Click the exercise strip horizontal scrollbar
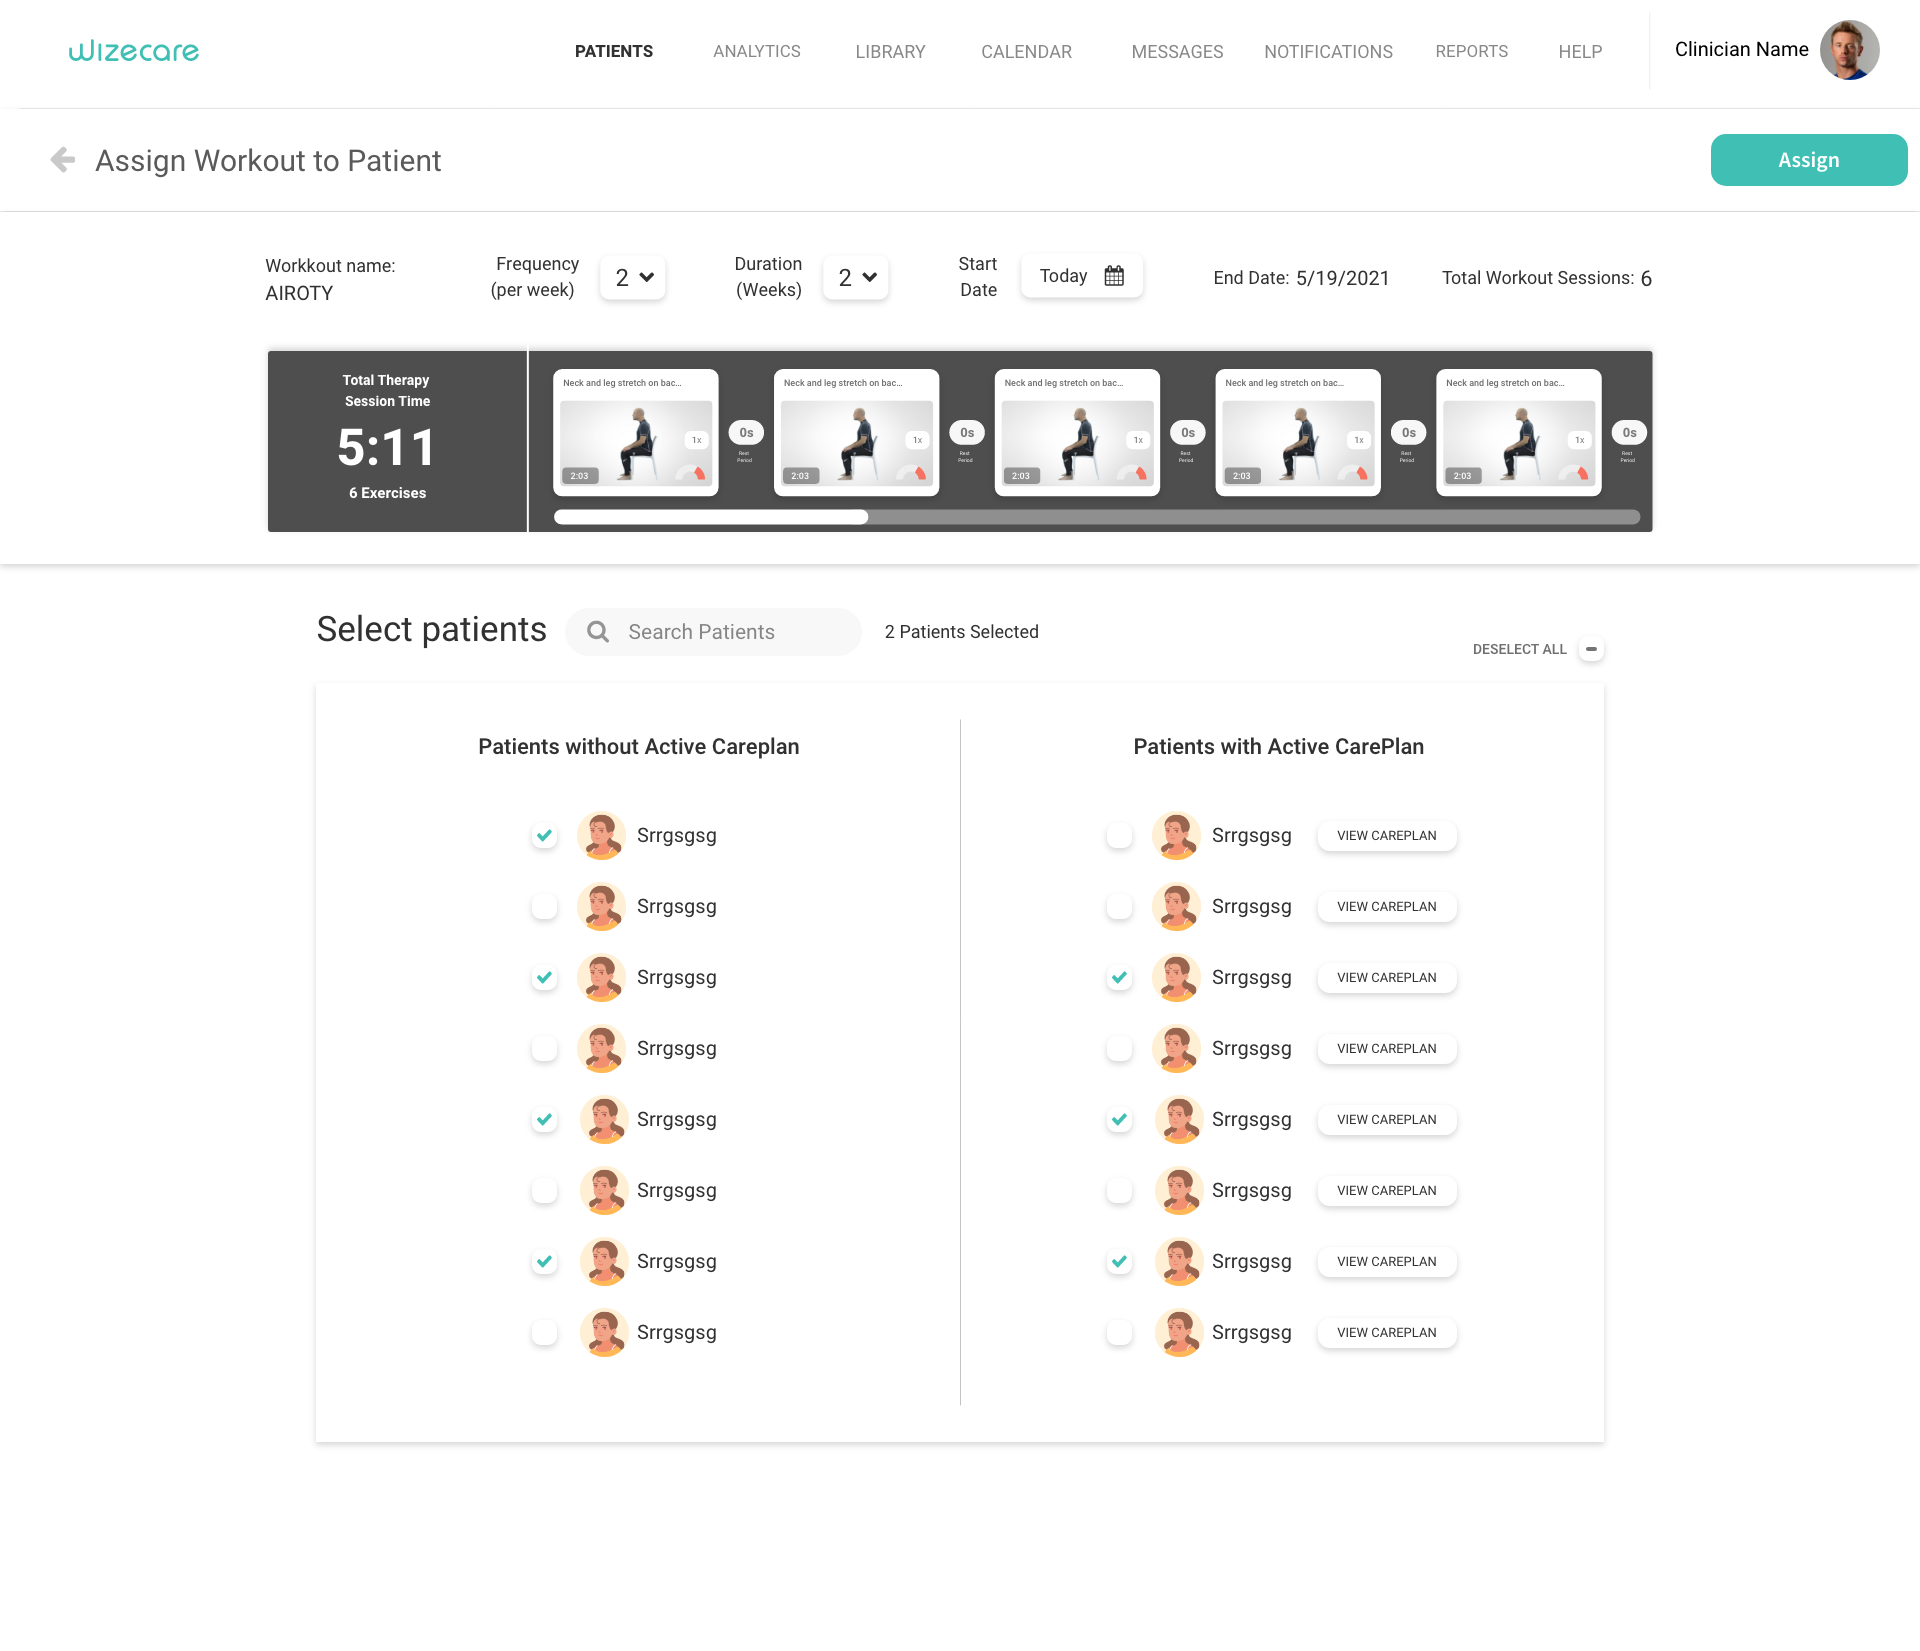Image resolution: width=1920 pixels, height=1651 pixels. (1097, 517)
